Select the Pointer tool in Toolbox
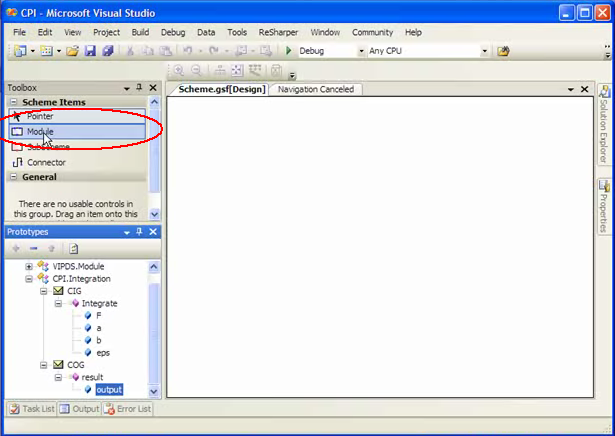Viewport: 615px width, 436px height. tap(77, 116)
